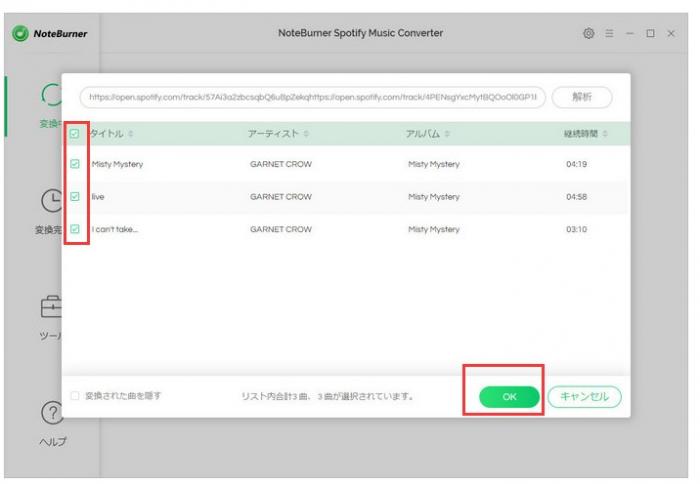
Task: Click the NoteBurner logo icon
Action: [x=20, y=33]
